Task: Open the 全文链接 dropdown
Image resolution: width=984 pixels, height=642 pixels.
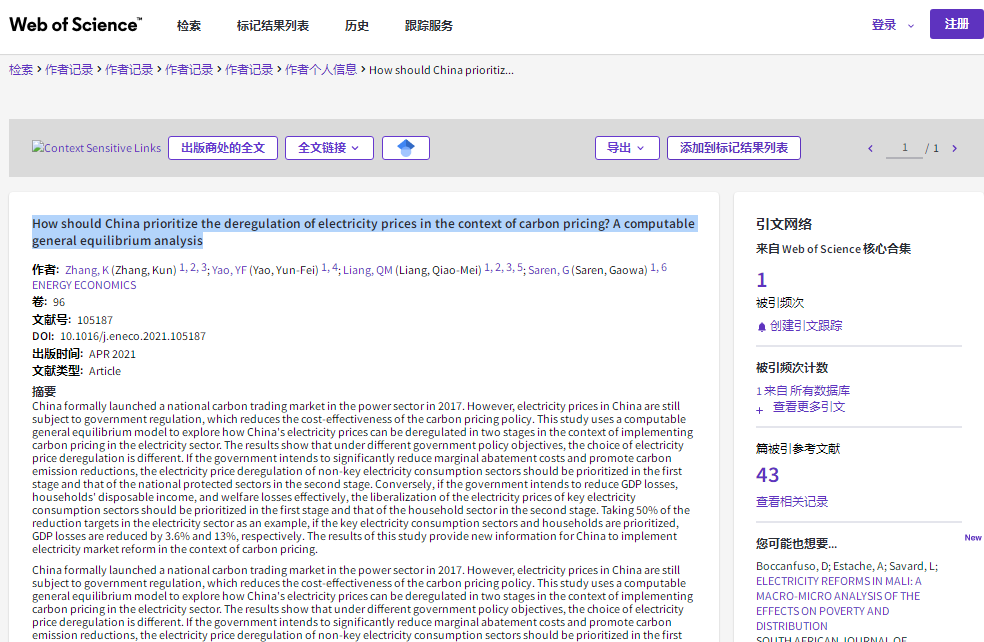Action: coord(330,147)
